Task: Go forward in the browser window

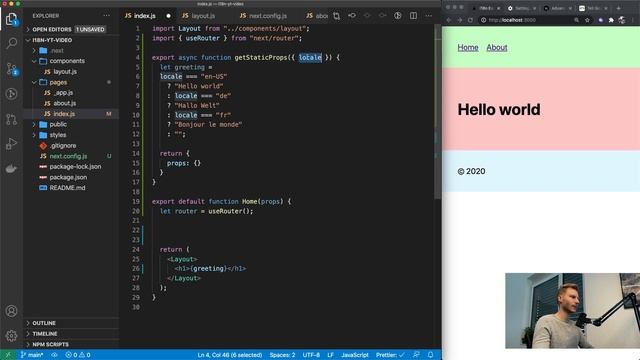Action: point(460,20)
